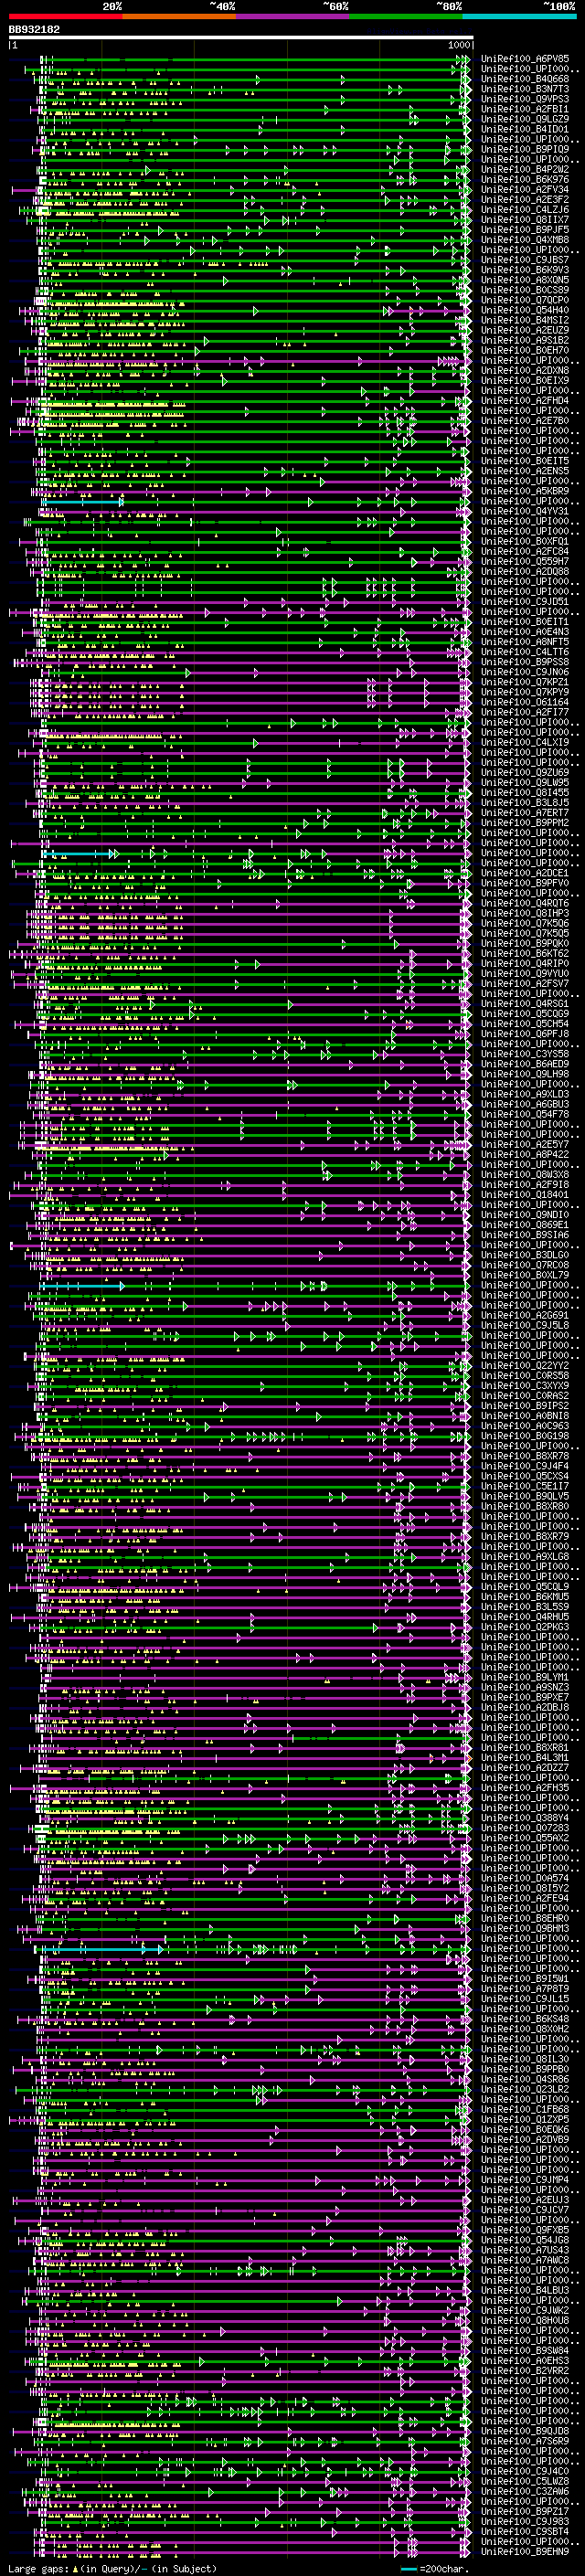The height and width of the screenshot is (2576, 585).
Task: Select hit label UniRef100_B3DLG0
Action: tap(525, 1255)
